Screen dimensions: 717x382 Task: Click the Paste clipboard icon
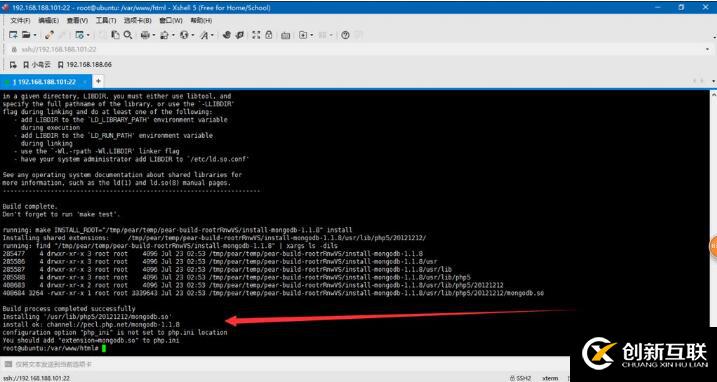pyautogui.click(x=116, y=35)
